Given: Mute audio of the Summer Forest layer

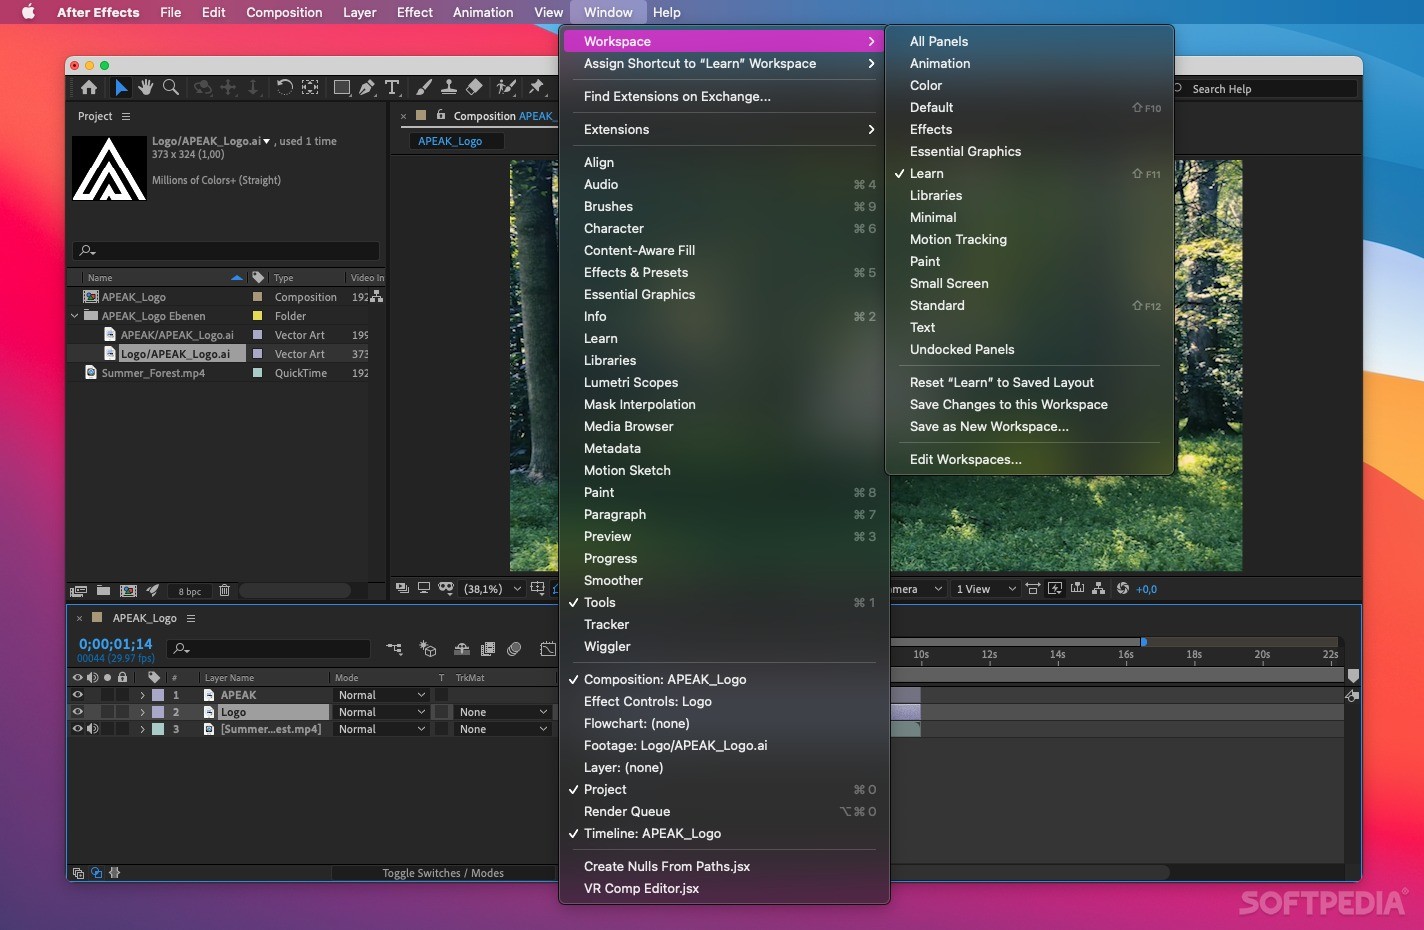Looking at the screenshot, I should click(x=92, y=729).
